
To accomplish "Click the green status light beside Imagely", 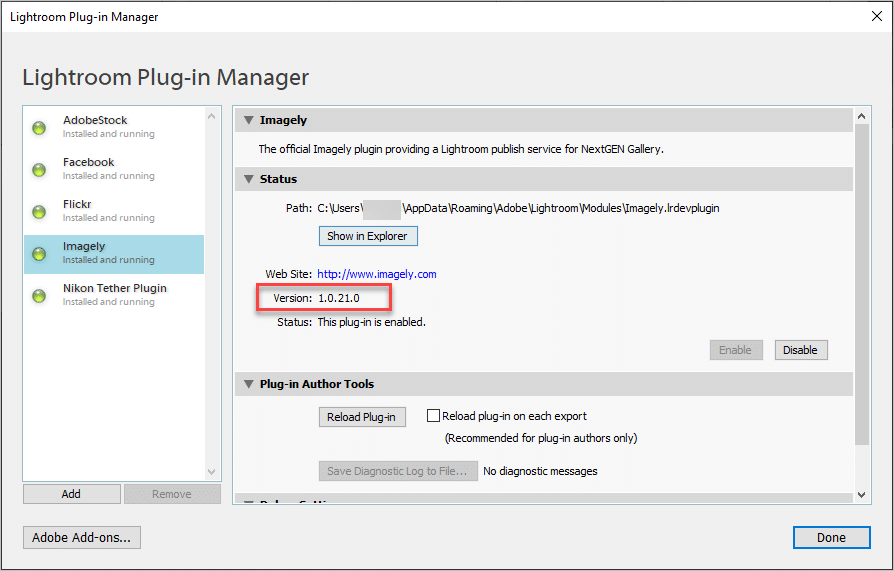I will (x=39, y=254).
